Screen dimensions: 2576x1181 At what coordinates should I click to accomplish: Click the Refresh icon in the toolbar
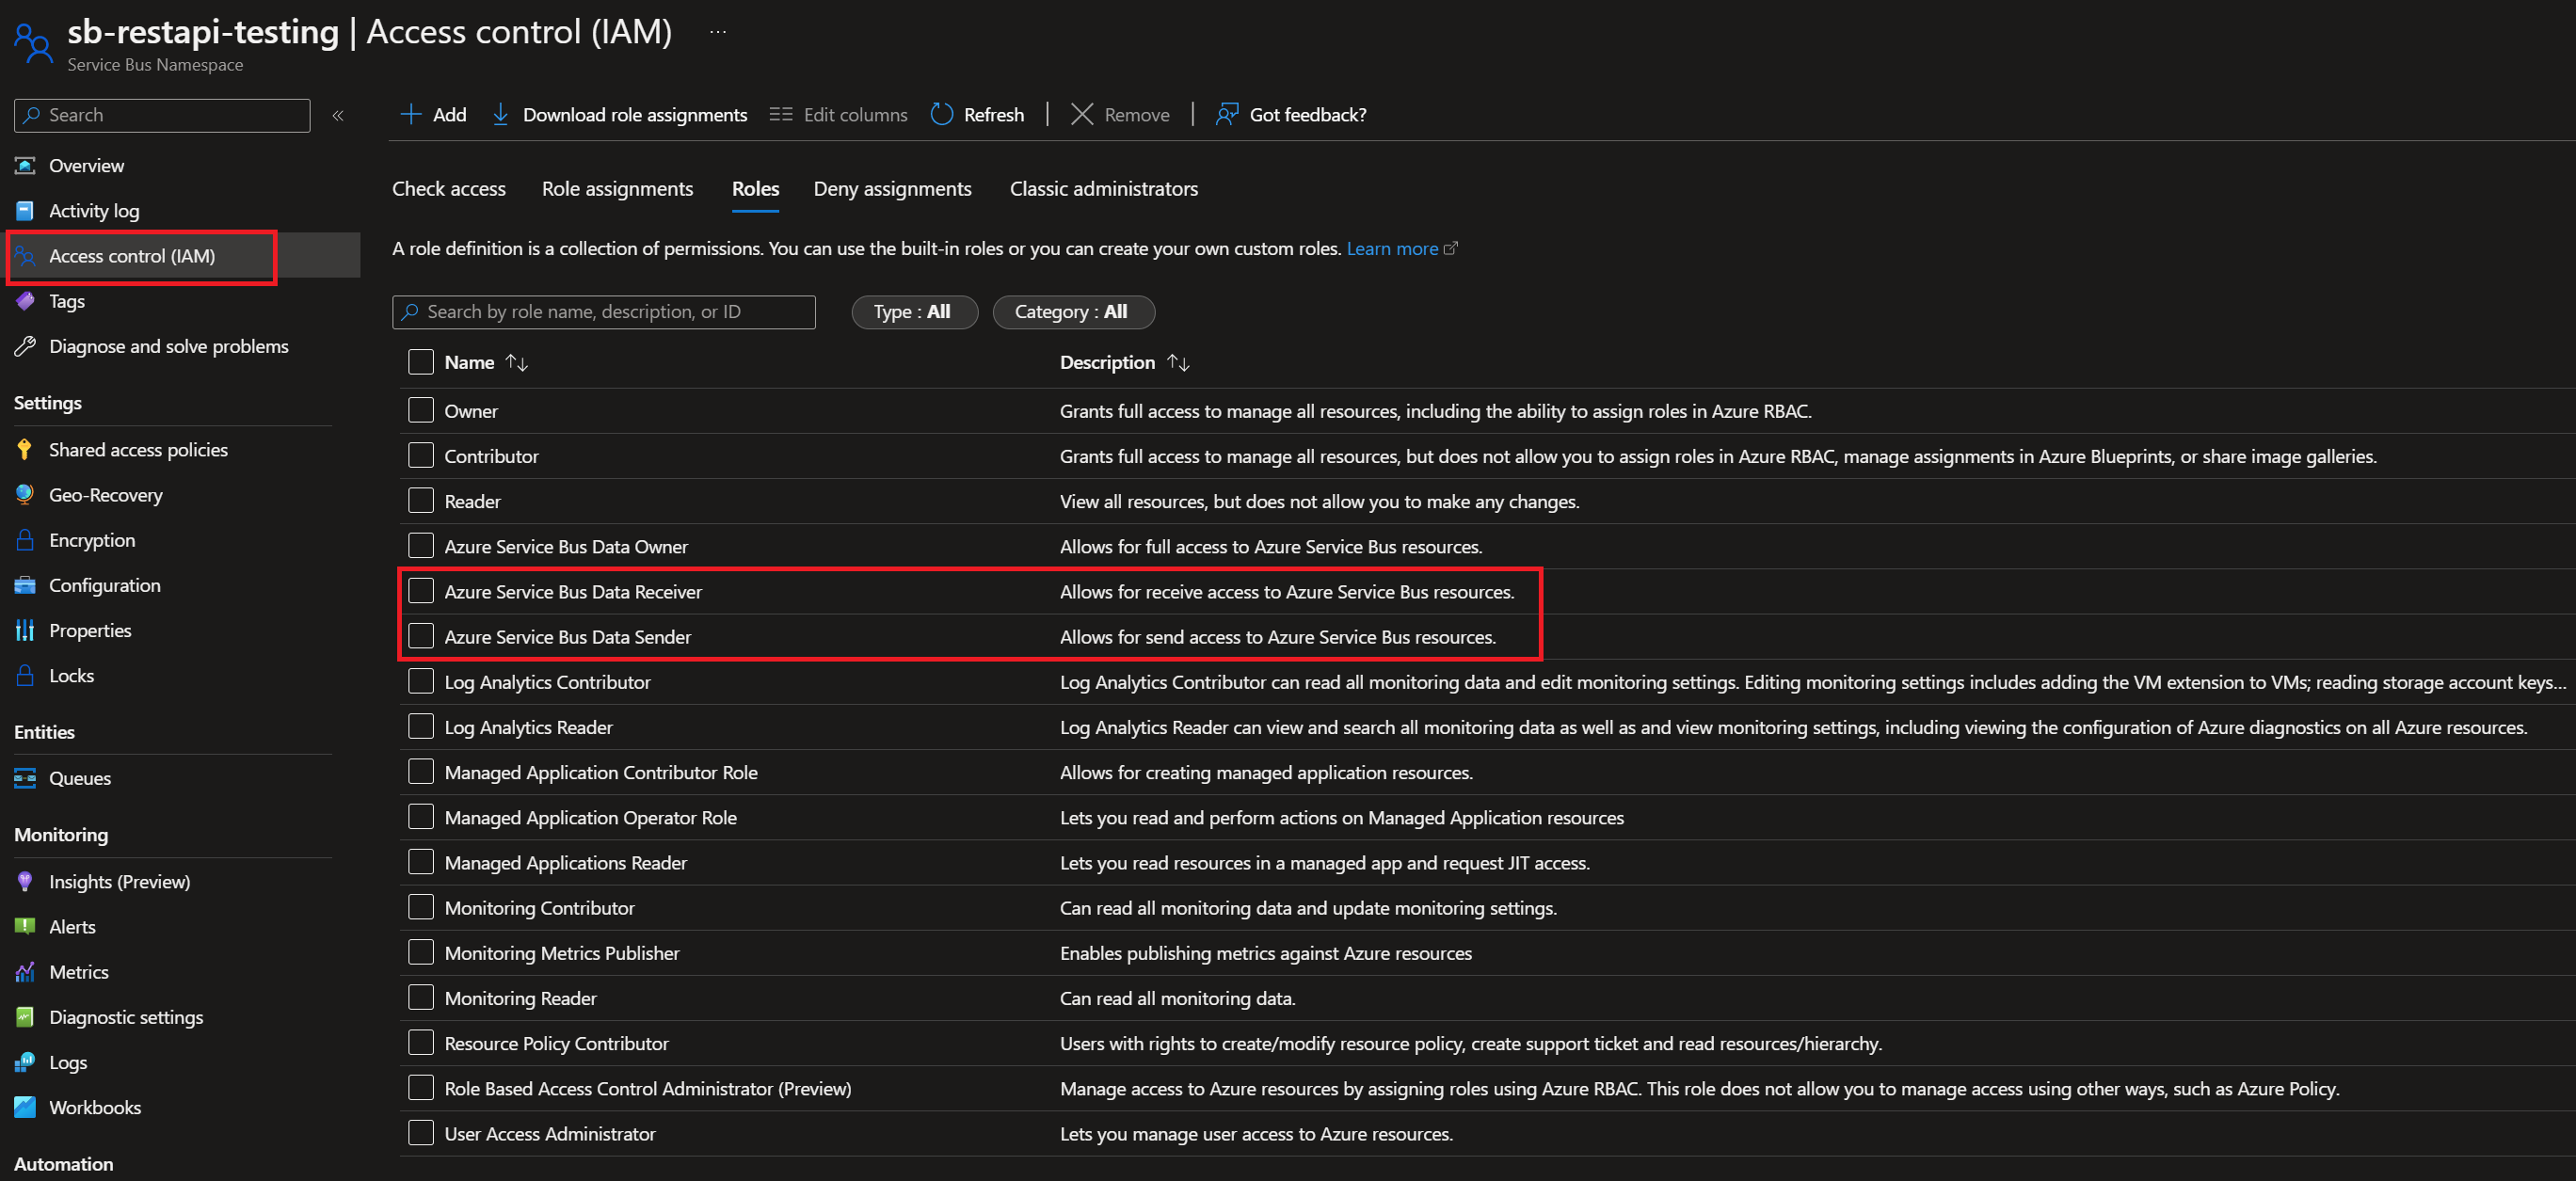tap(941, 114)
